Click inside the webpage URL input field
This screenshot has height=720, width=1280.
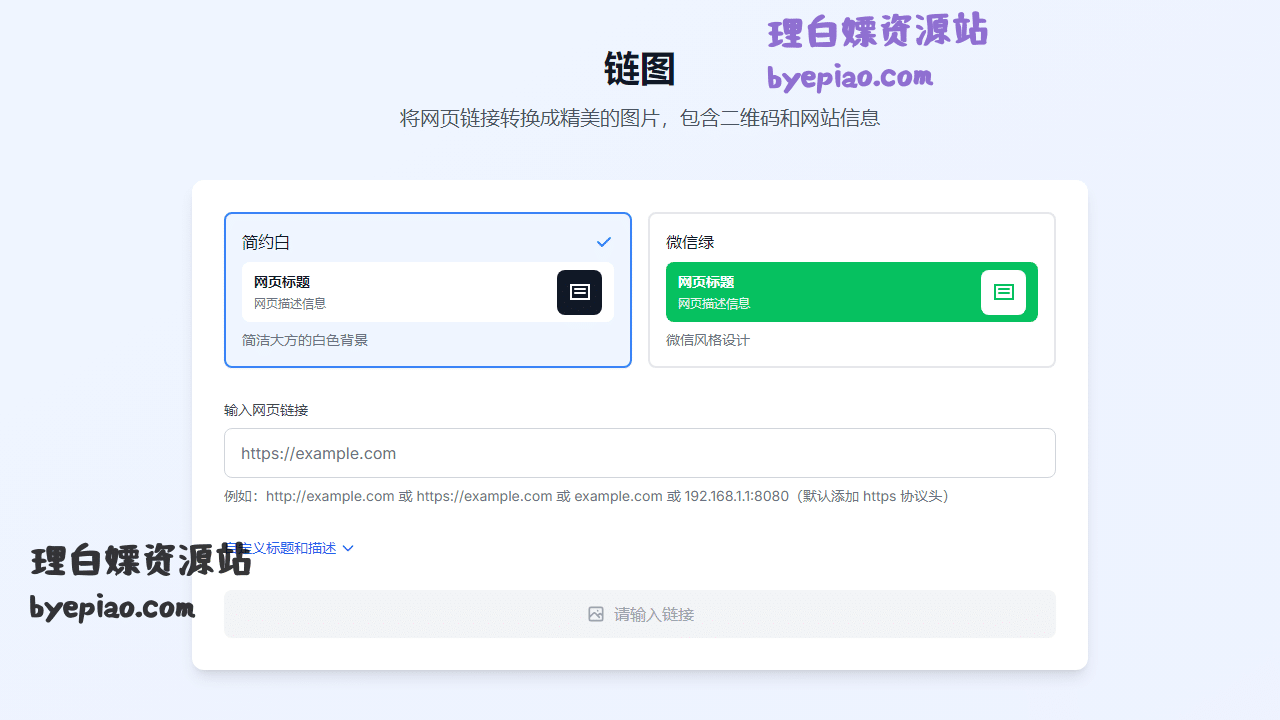640,453
